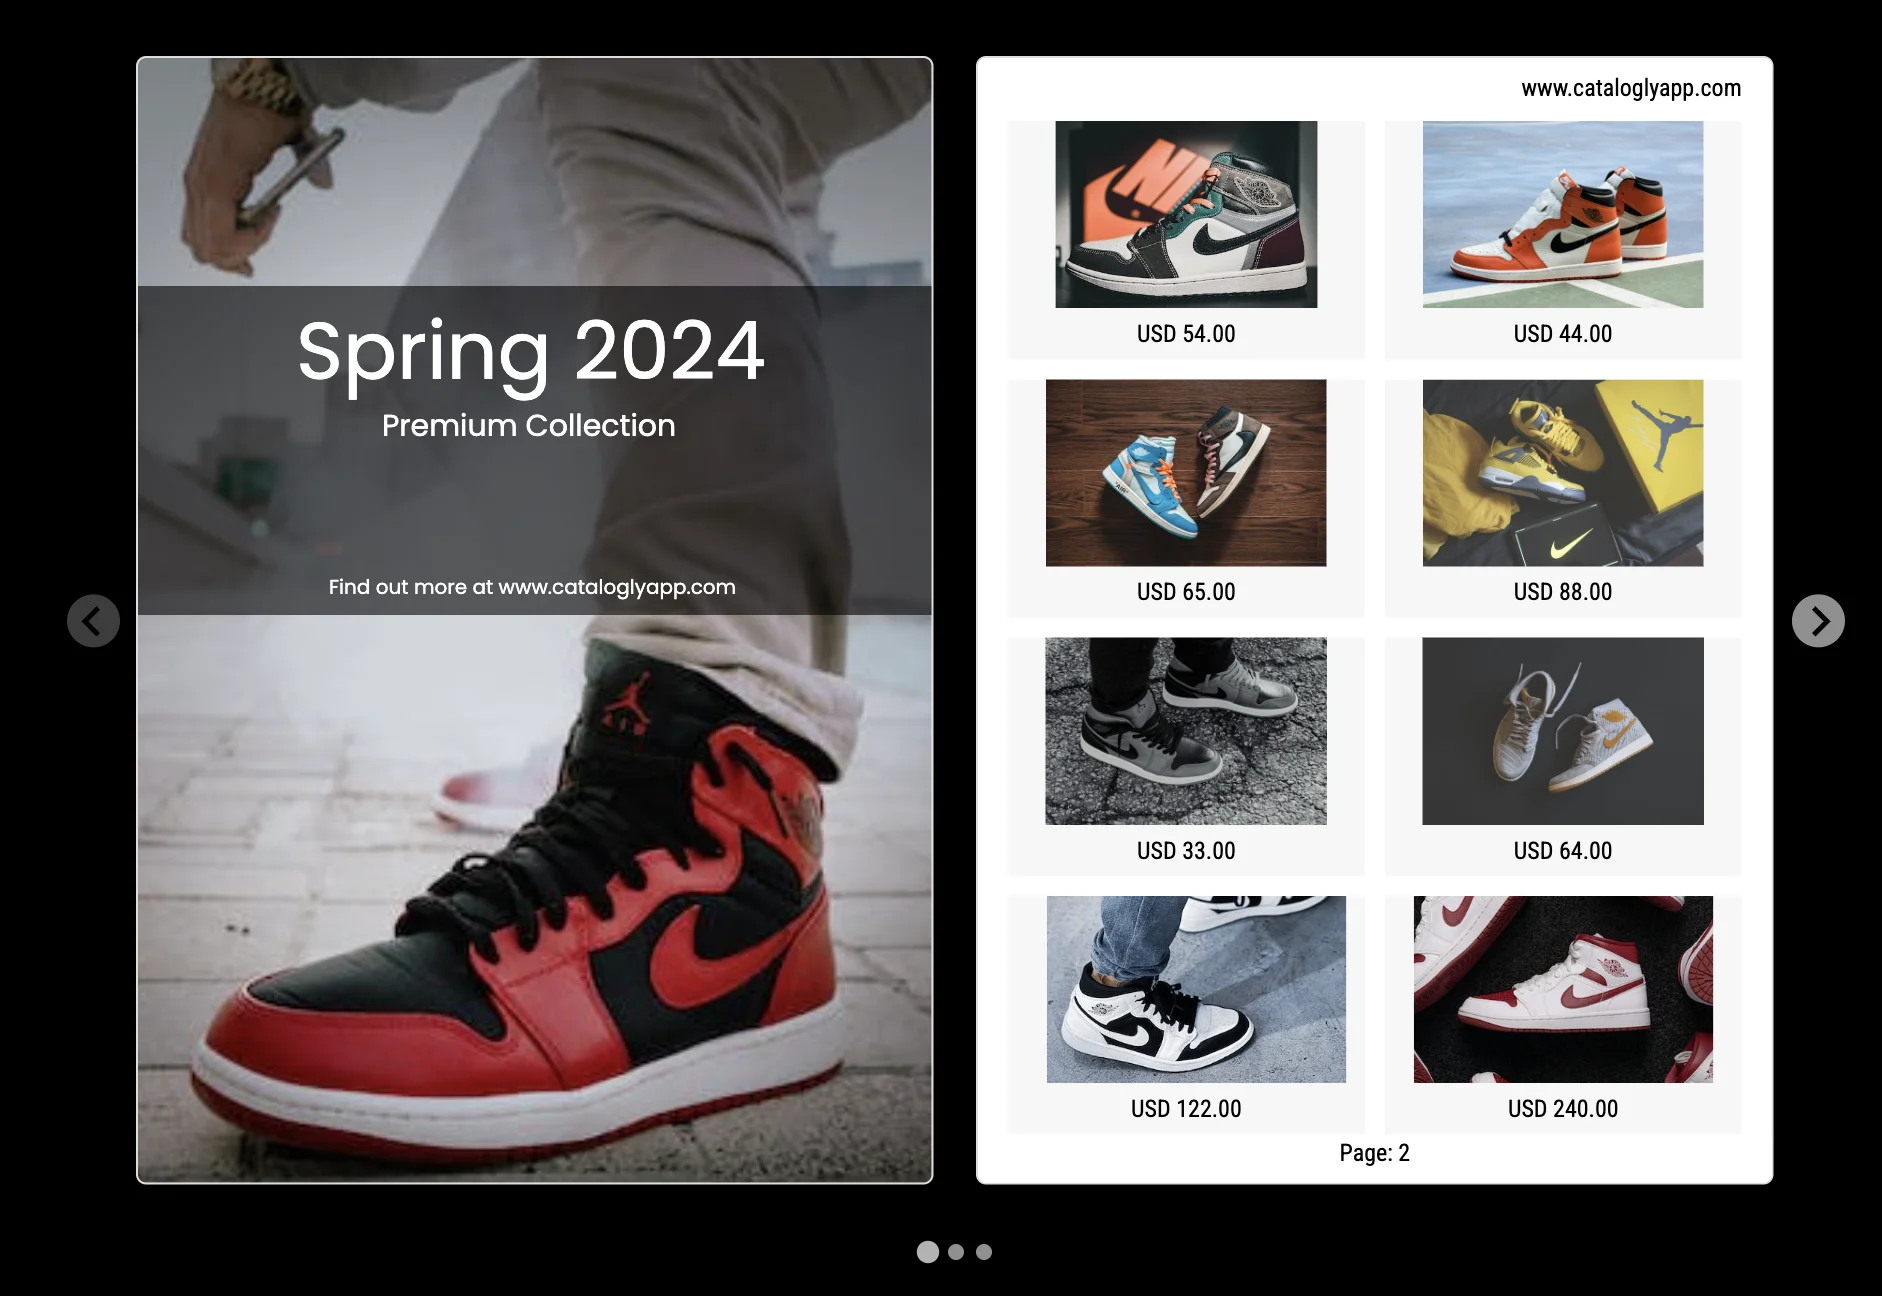Click the USD 44.00 price label
Viewport: 1882px width, 1296px height.
coord(1563,334)
